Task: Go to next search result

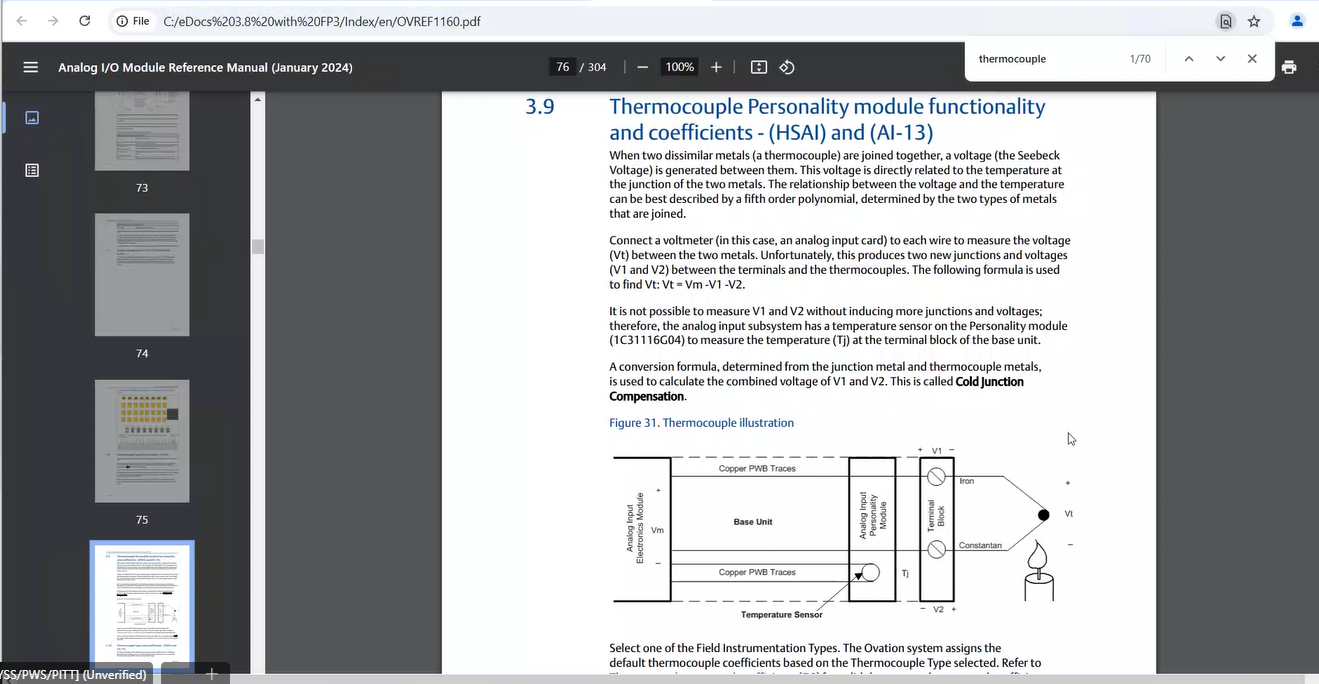Action: pos(1220,59)
